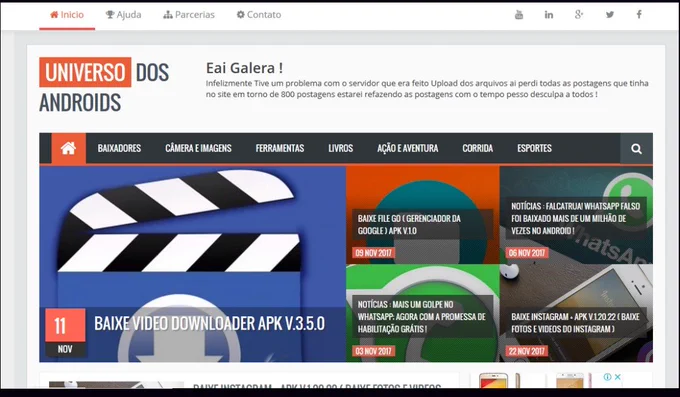Click the 06 Nov 2017 date tag

click(x=527, y=253)
